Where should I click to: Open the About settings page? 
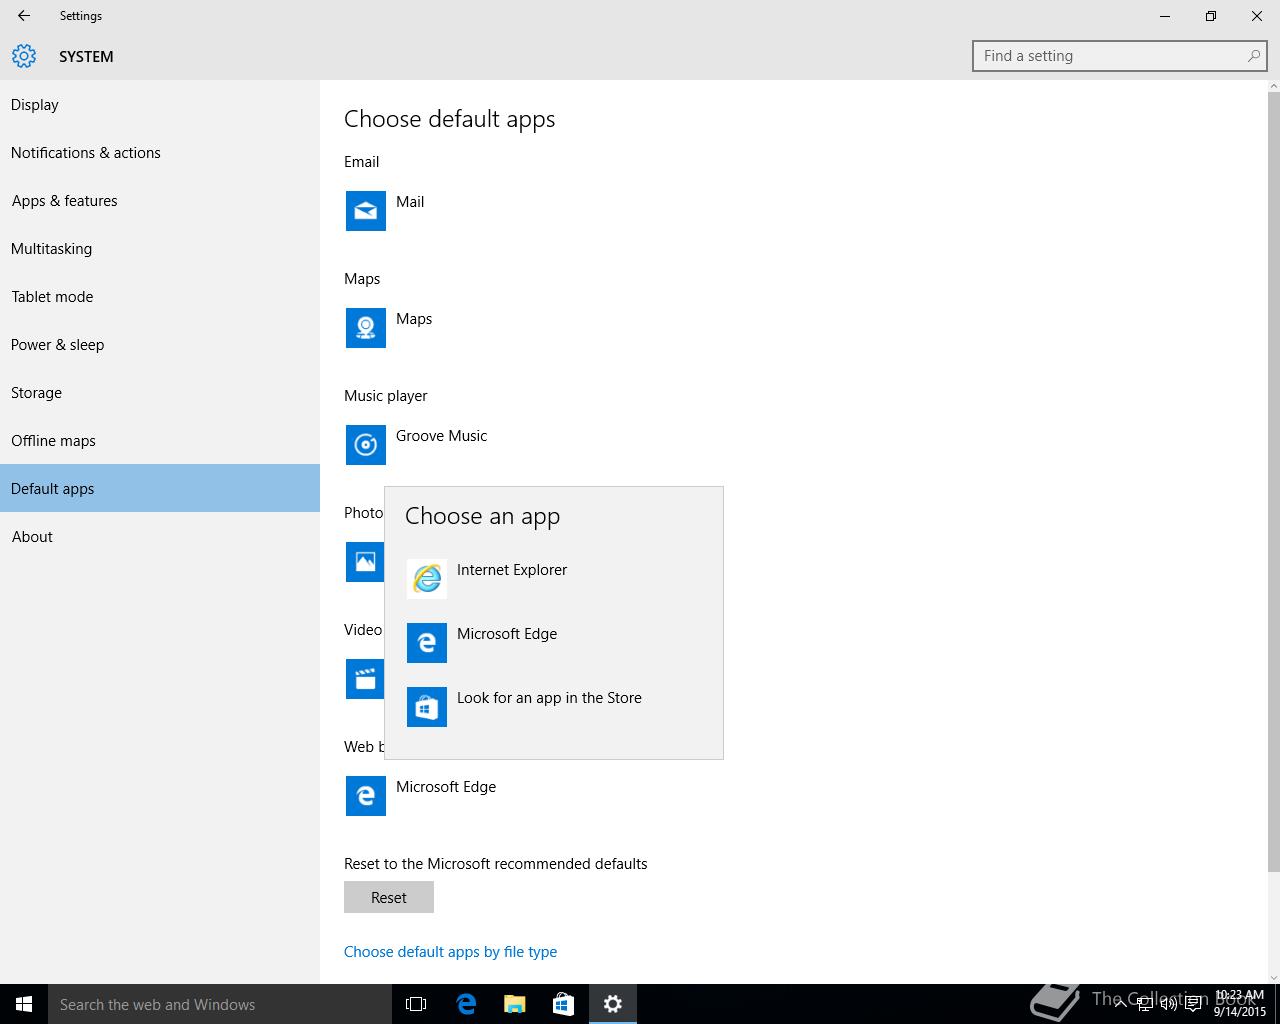tap(160, 537)
